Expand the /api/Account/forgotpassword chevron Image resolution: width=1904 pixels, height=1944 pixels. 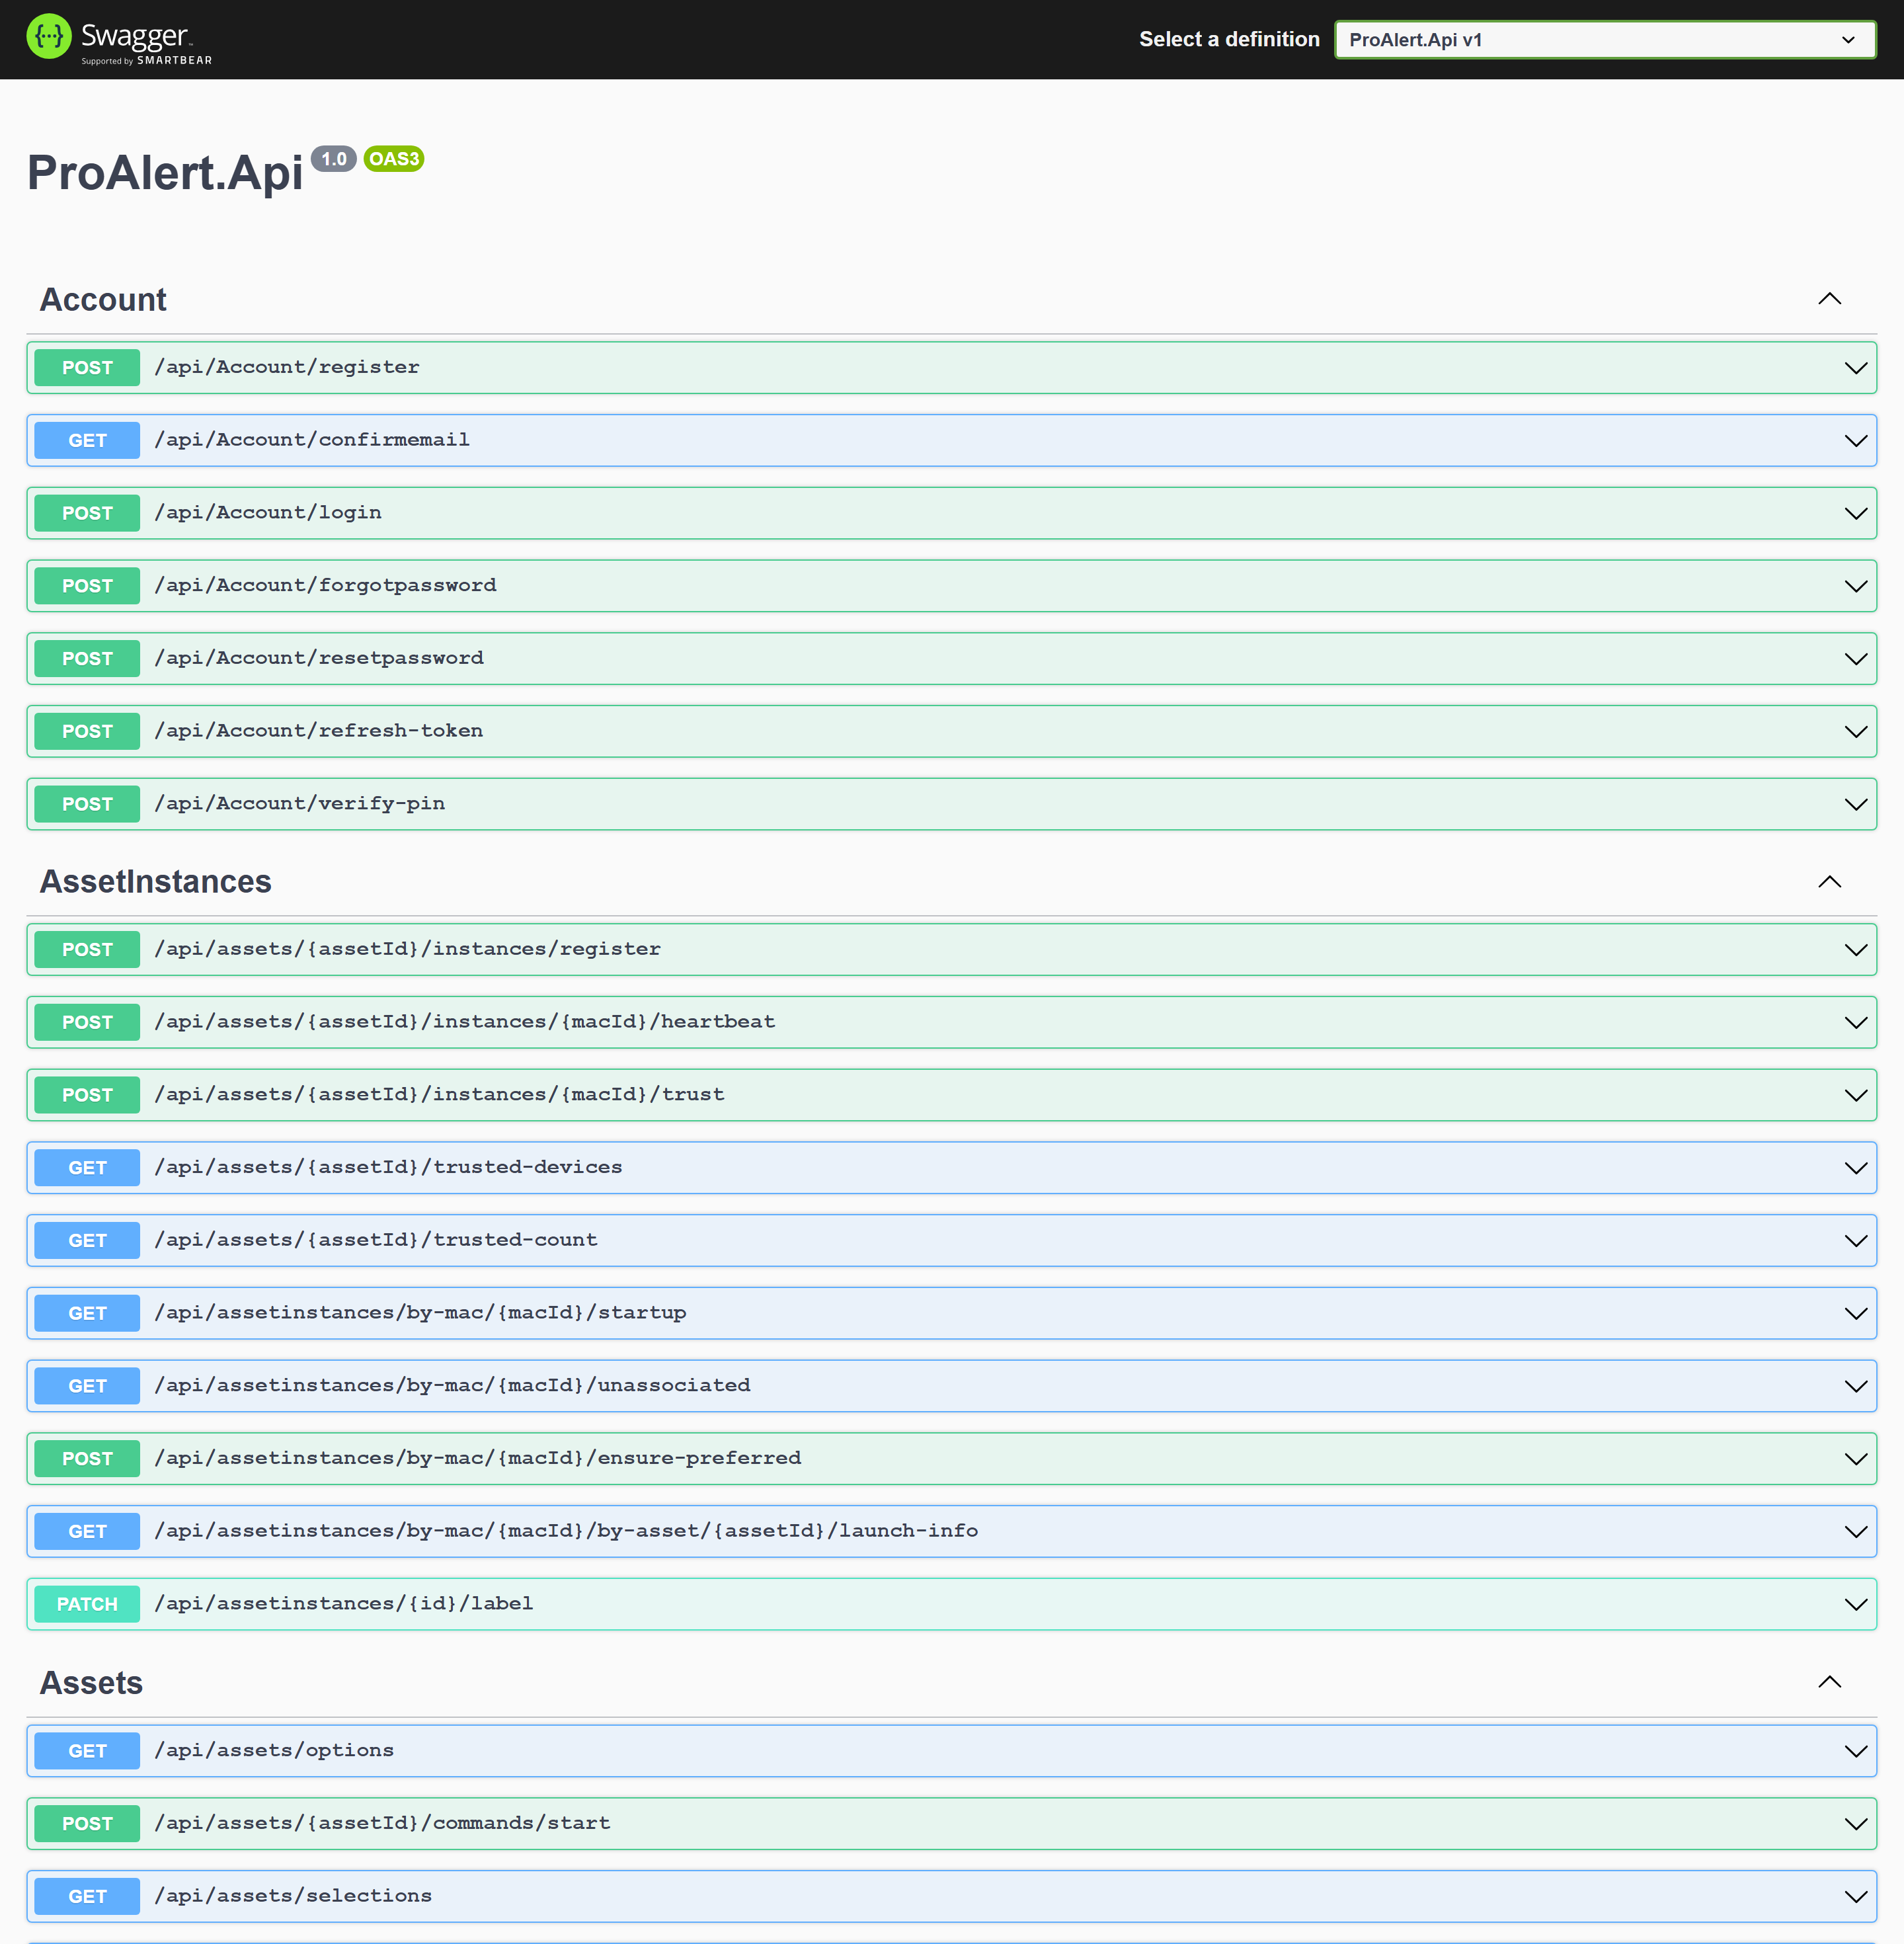pos(1856,586)
